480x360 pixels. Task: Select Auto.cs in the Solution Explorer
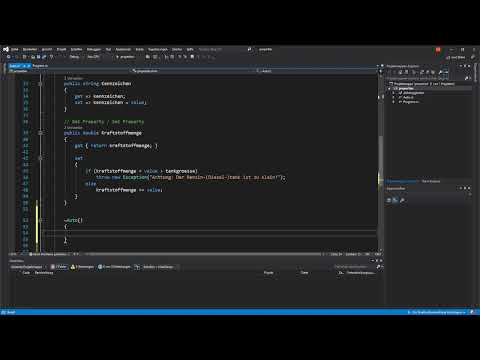pyautogui.click(x=408, y=97)
